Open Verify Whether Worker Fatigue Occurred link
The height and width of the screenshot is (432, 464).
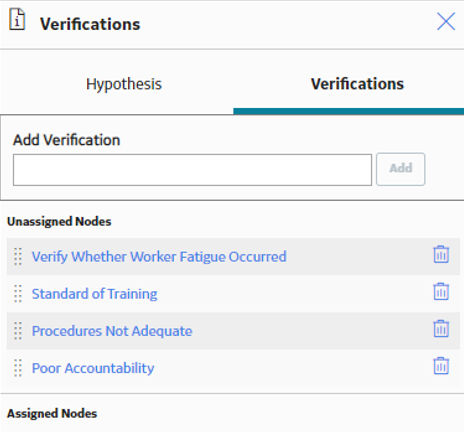[159, 257]
